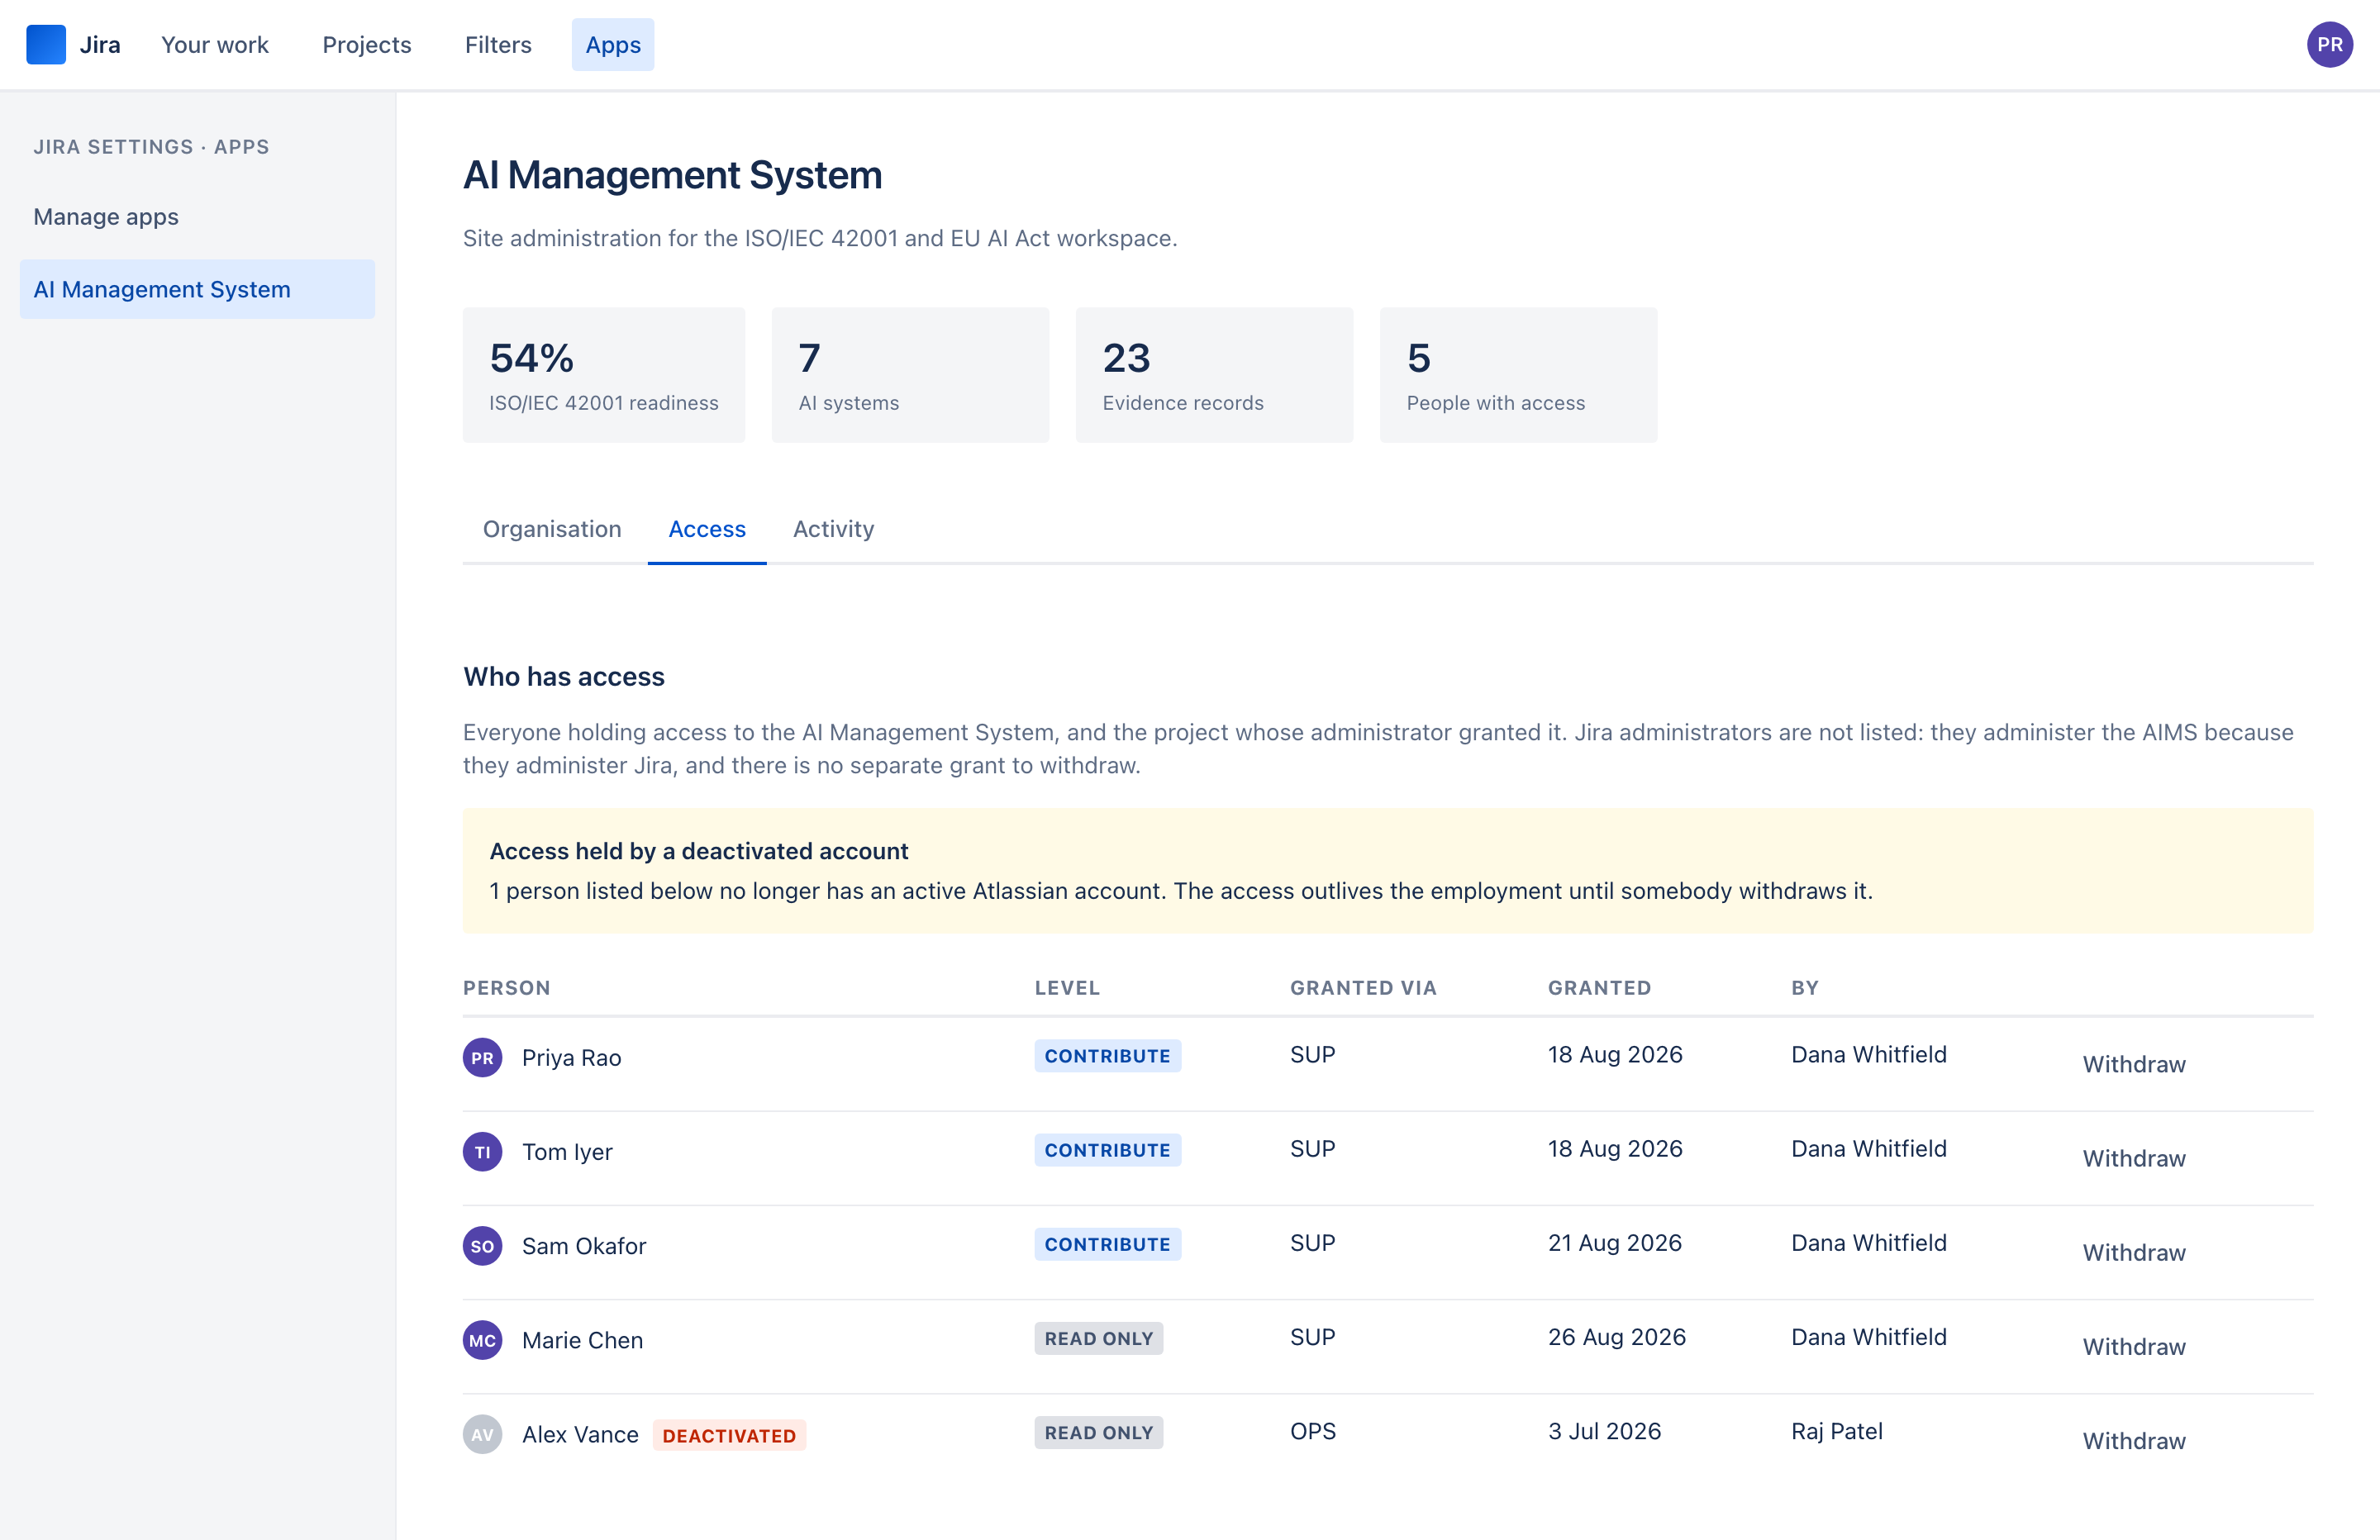The width and height of the screenshot is (2380, 1540).
Task: Switch to the Organisation tab
Action: tap(552, 529)
